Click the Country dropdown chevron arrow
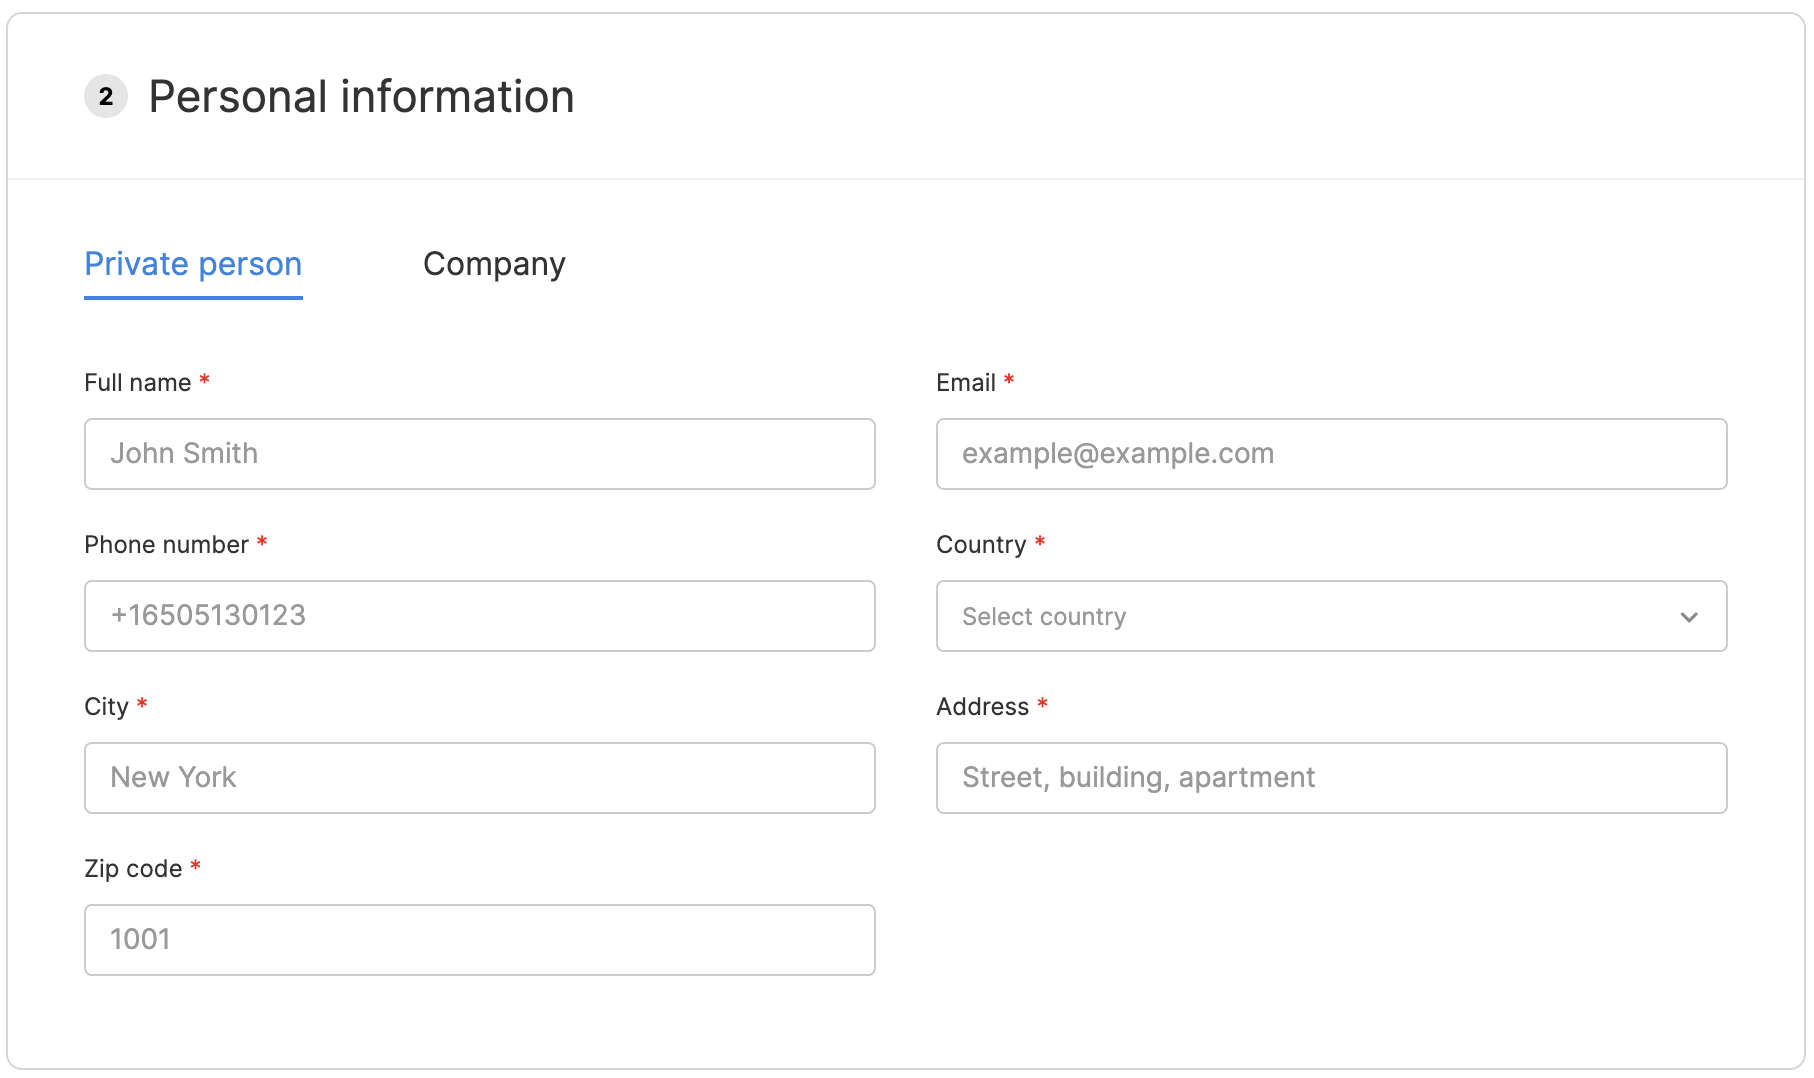 (x=1689, y=617)
